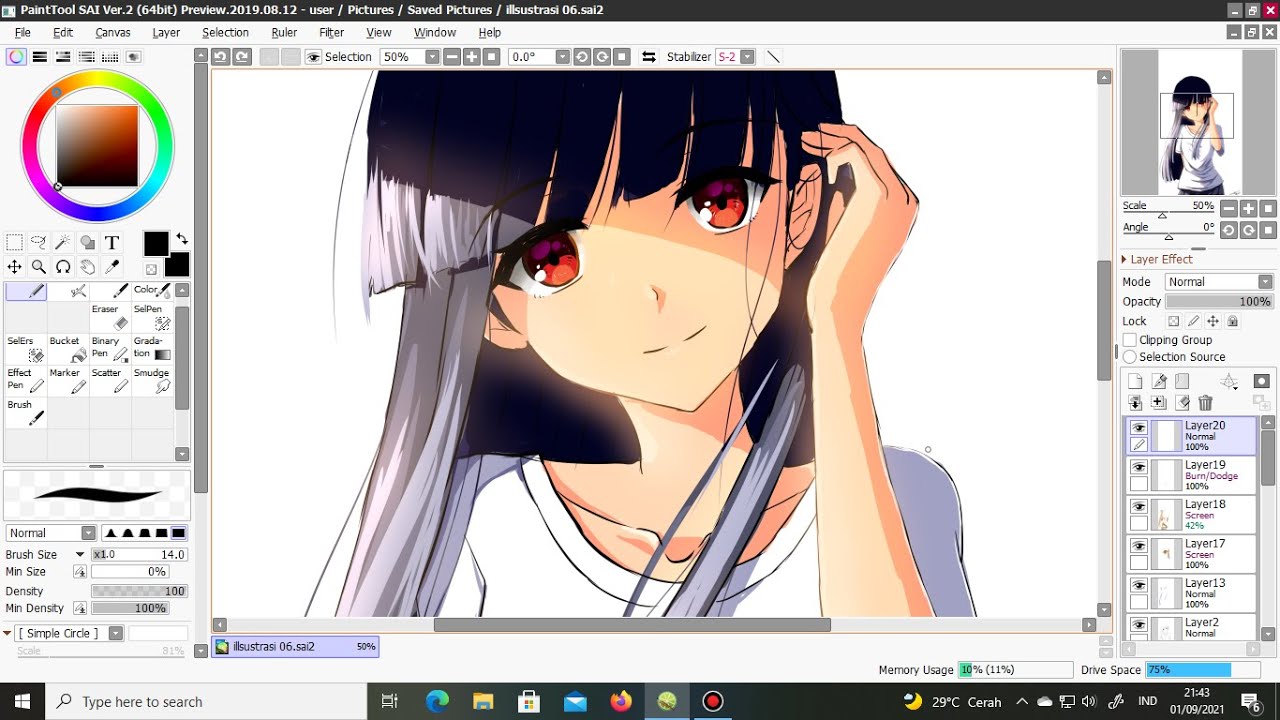The width and height of the screenshot is (1280, 720).
Task: Select the rectangular Selection tool
Action: point(15,242)
